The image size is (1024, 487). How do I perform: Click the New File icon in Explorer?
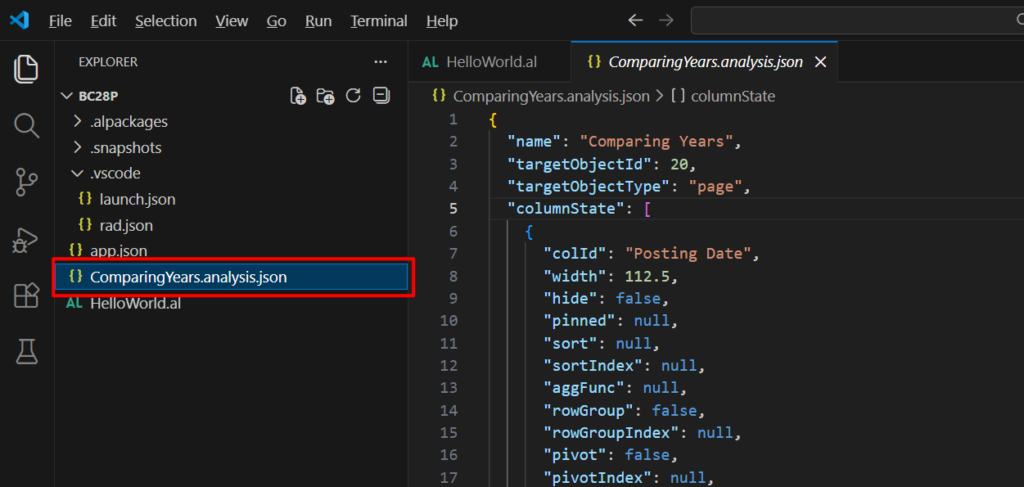coord(298,96)
